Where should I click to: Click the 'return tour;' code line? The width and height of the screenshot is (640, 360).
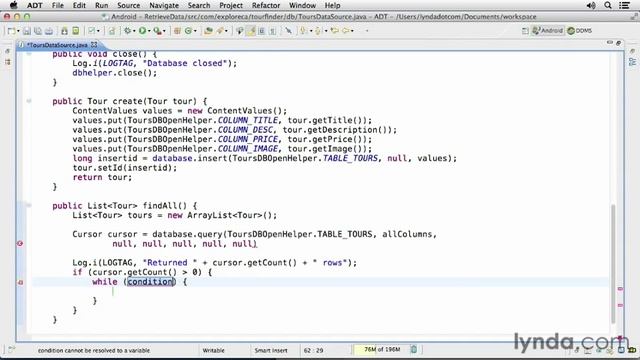pos(102,177)
